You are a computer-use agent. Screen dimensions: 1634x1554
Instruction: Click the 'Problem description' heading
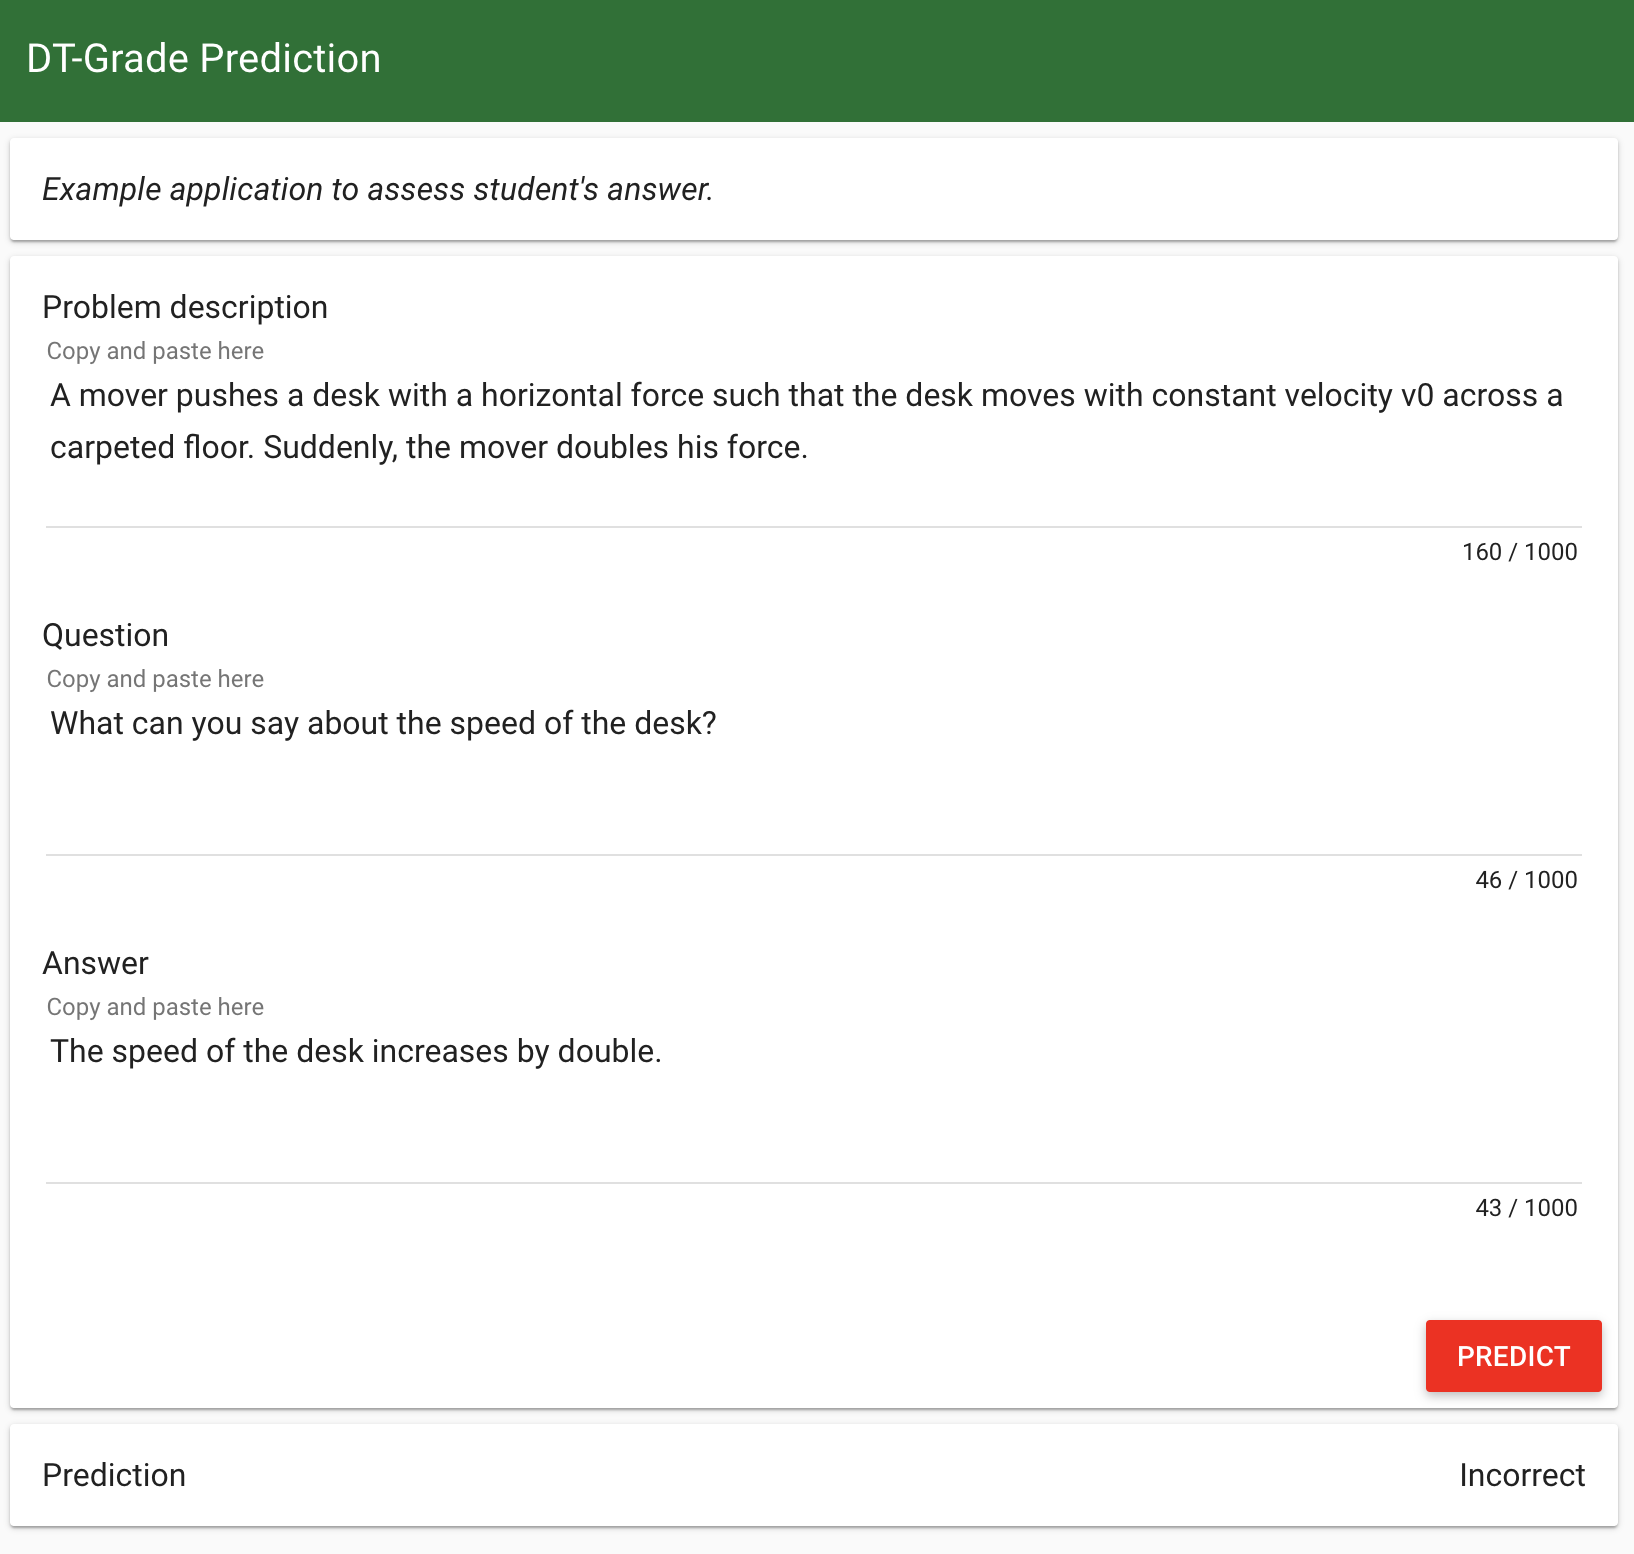pos(185,307)
